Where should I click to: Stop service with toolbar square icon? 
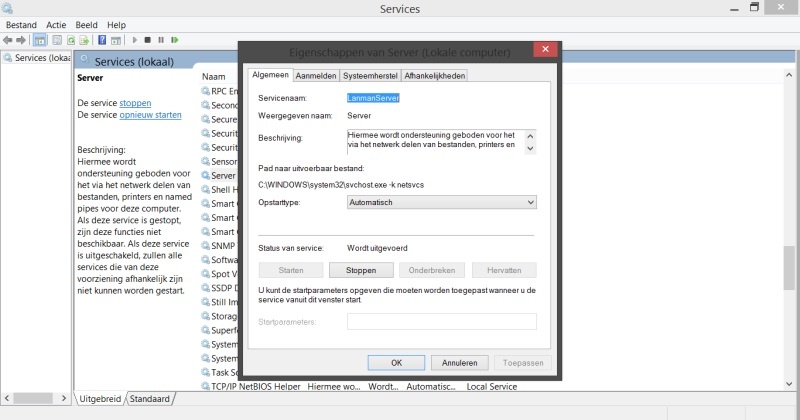coord(147,40)
